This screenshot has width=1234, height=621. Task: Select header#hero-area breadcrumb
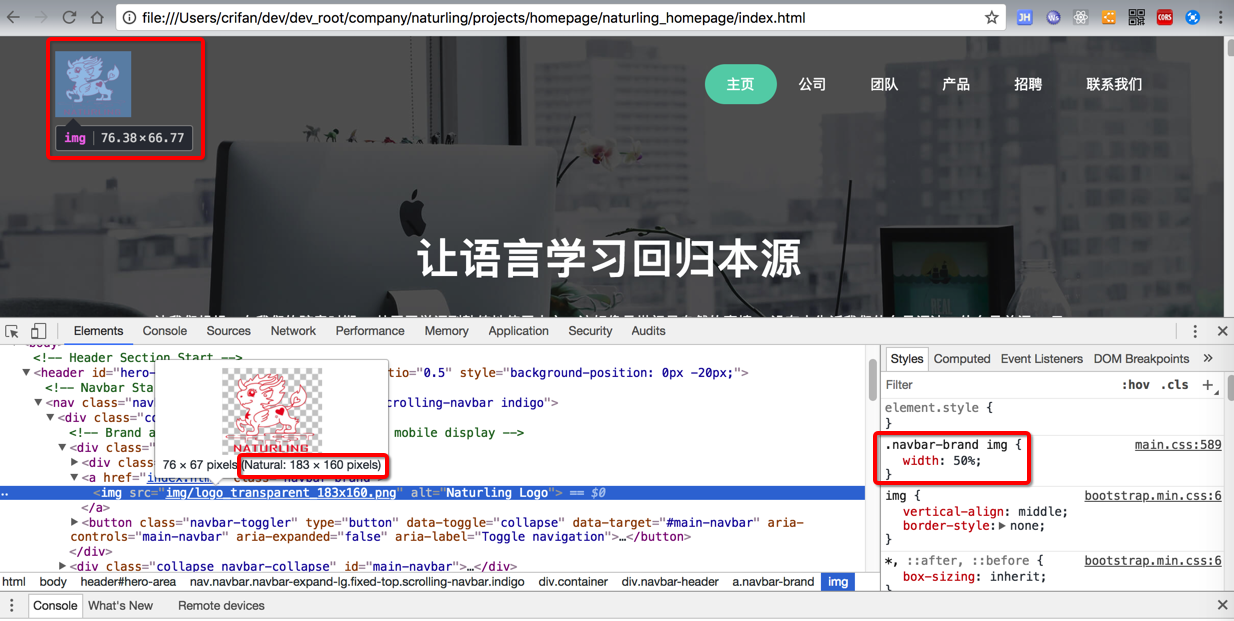coord(128,582)
